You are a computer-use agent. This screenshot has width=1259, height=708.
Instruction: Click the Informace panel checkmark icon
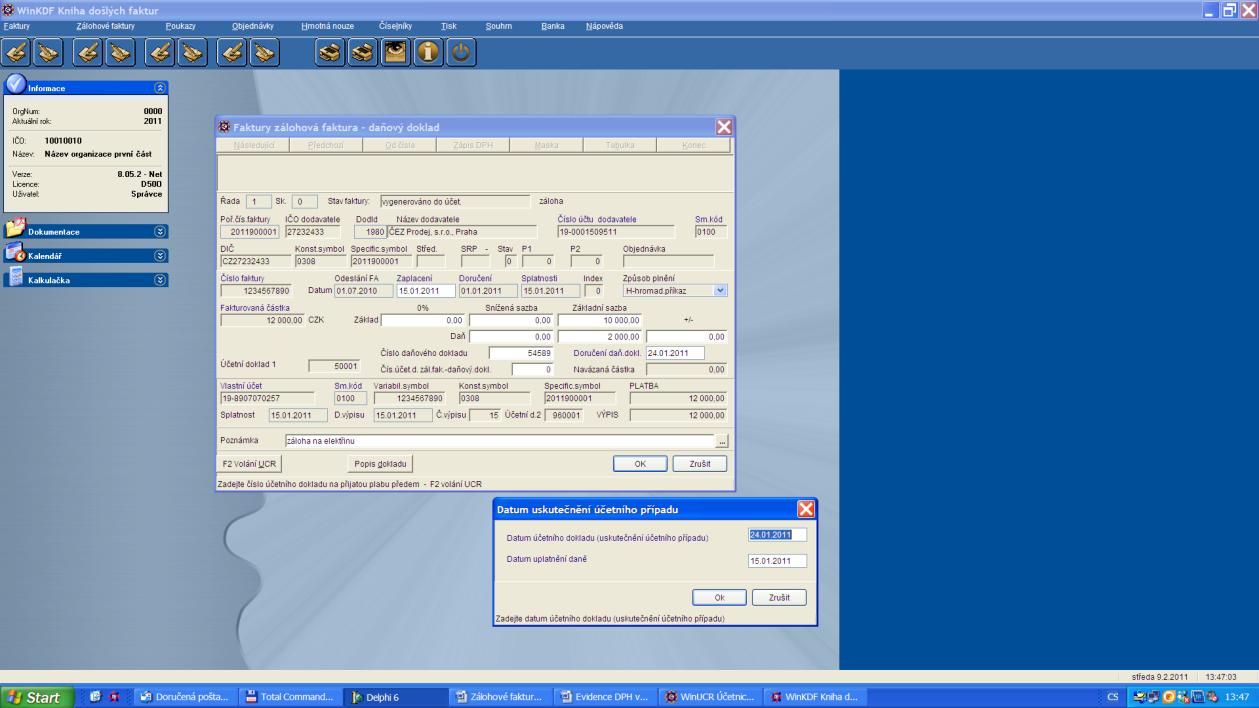click(x=15, y=86)
